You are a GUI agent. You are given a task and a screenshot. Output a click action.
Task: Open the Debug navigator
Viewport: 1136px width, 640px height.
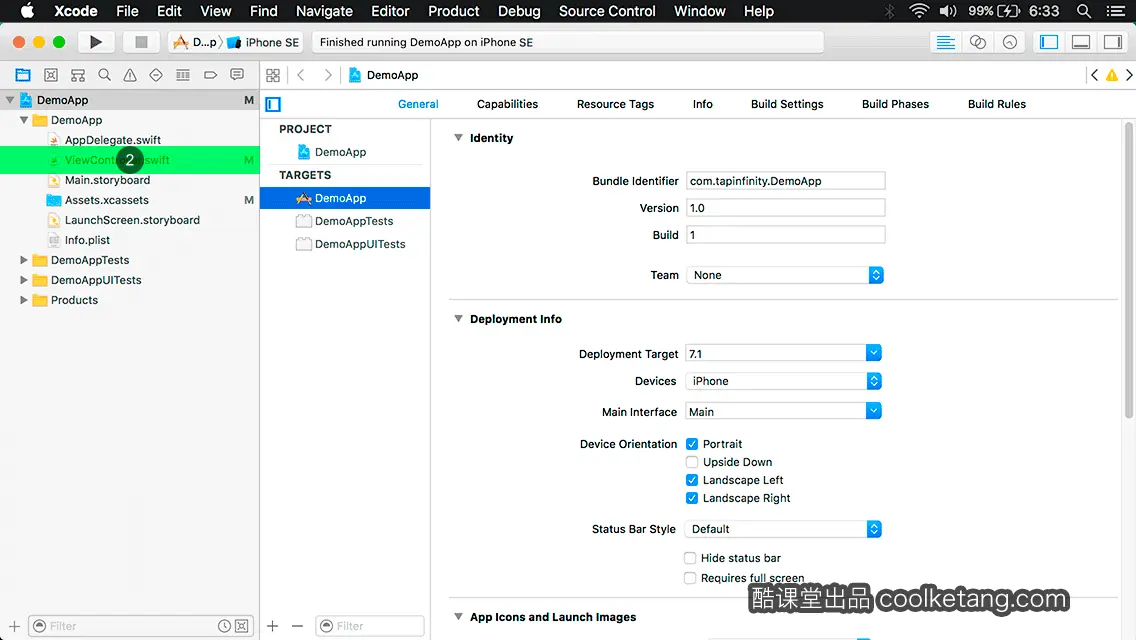coord(183,75)
